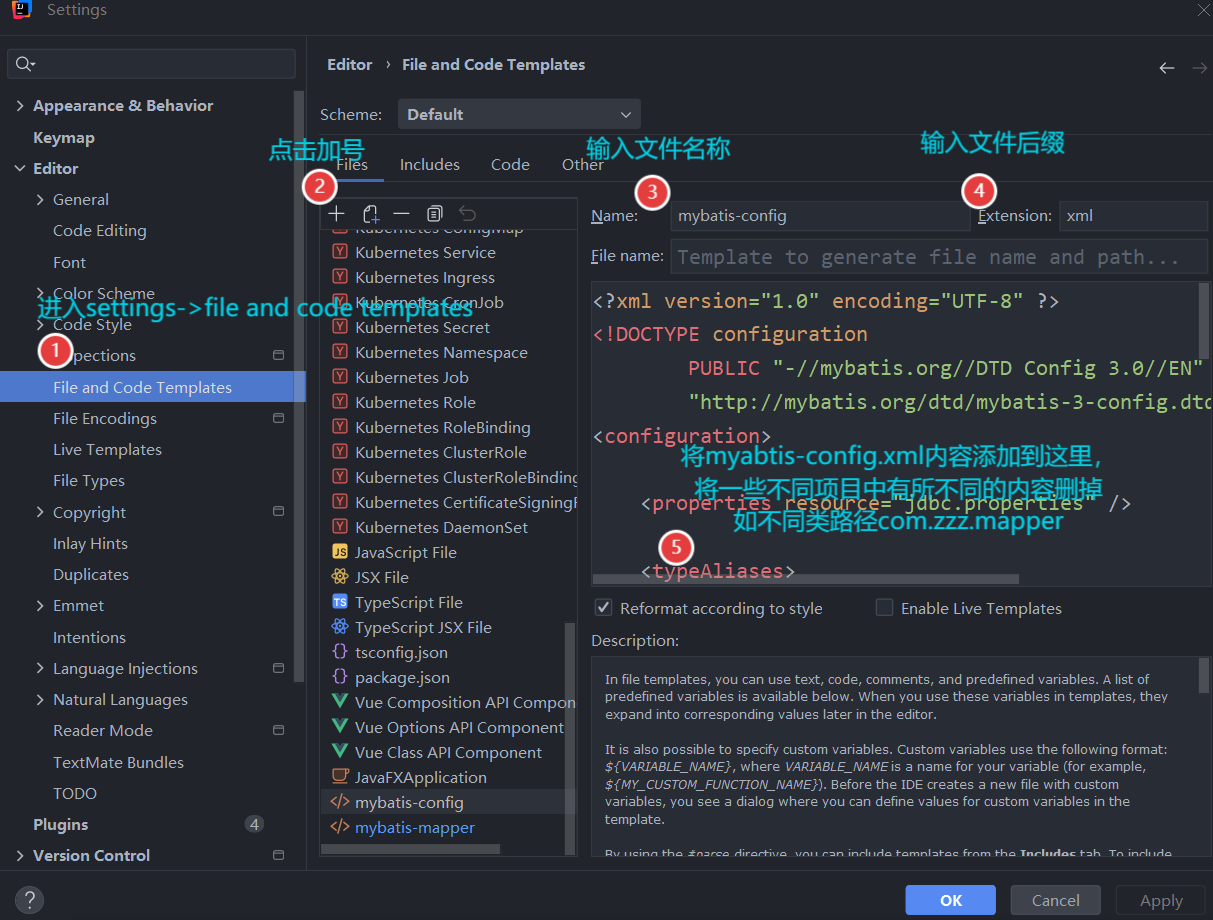Click the Cancel button

(1056, 900)
